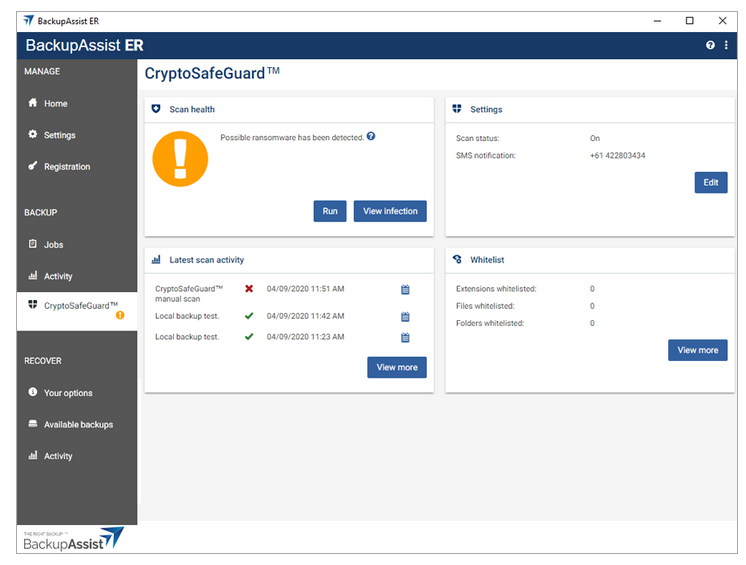Select Your options under Recover
746x565 pixels.
(x=68, y=393)
